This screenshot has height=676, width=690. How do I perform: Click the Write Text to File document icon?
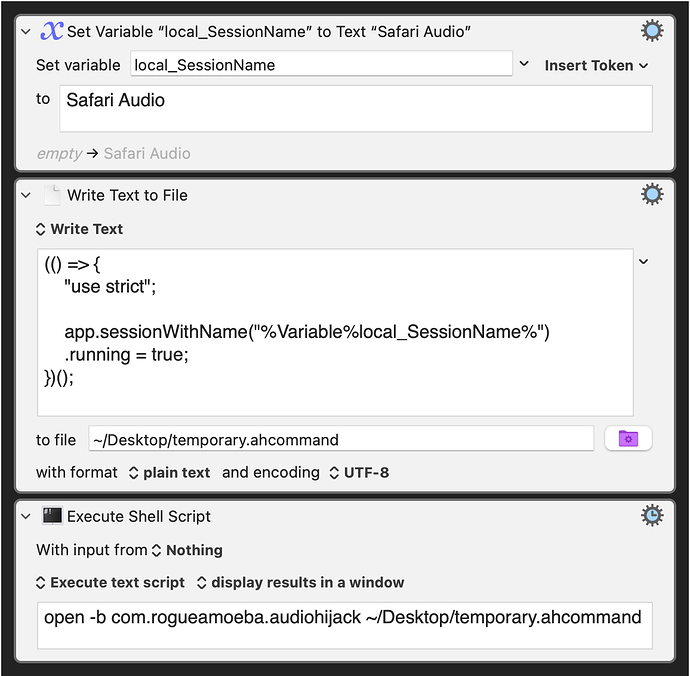point(52,195)
